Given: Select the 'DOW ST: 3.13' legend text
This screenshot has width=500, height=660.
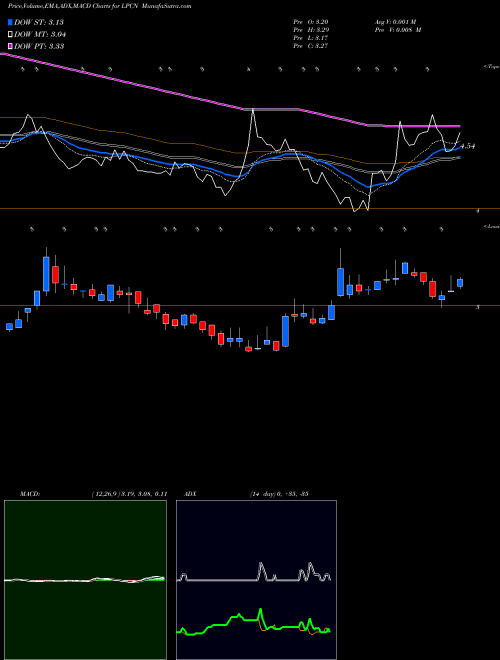Looking at the screenshot, I should (39, 23).
